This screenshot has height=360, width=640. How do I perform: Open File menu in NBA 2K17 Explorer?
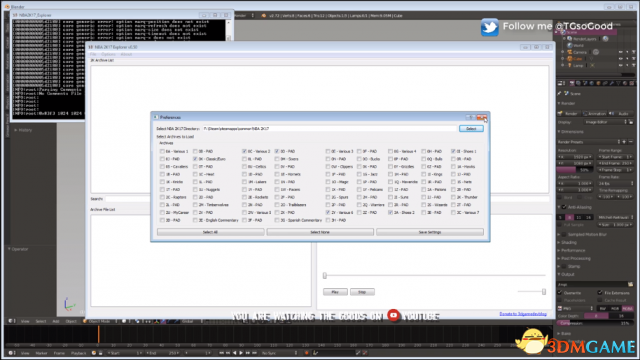(x=93, y=54)
